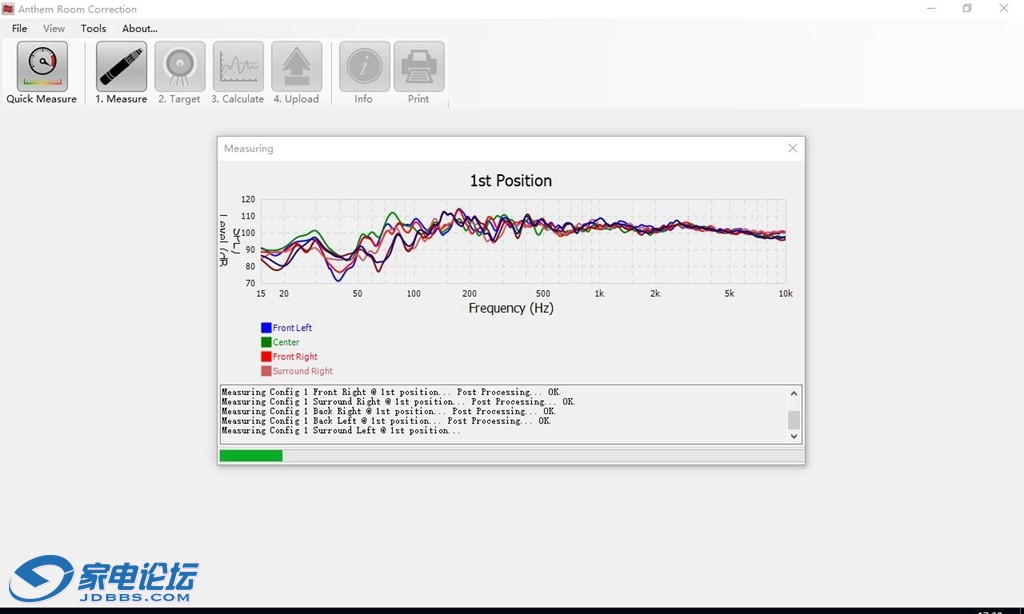Viewport: 1024px width, 614px height.
Task: Open the Tools menu
Action: click(x=93, y=28)
